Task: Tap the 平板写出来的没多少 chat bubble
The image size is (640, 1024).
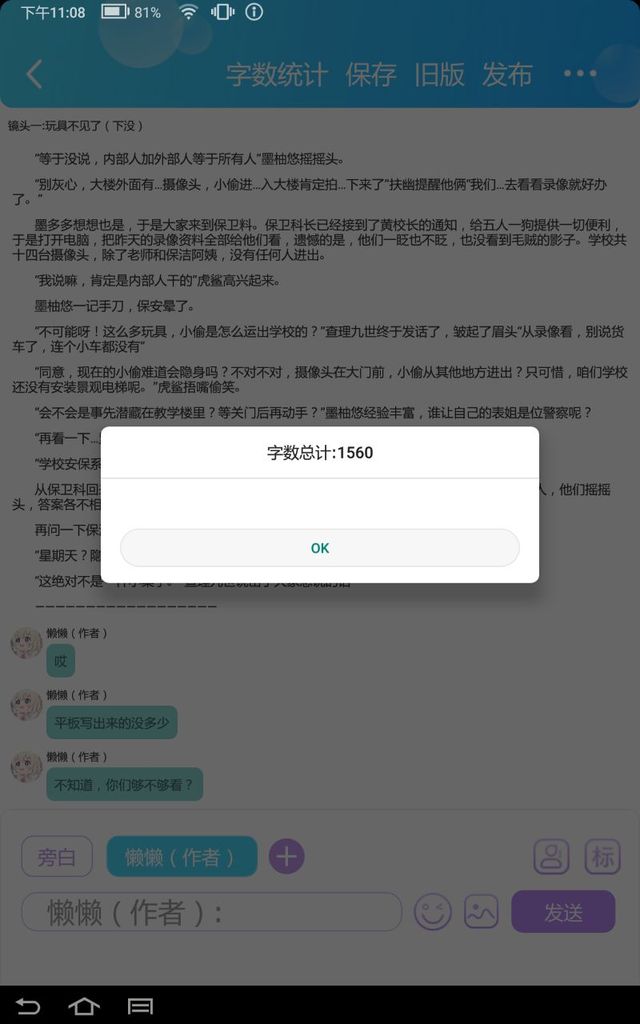Action: click(x=112, y=723)
